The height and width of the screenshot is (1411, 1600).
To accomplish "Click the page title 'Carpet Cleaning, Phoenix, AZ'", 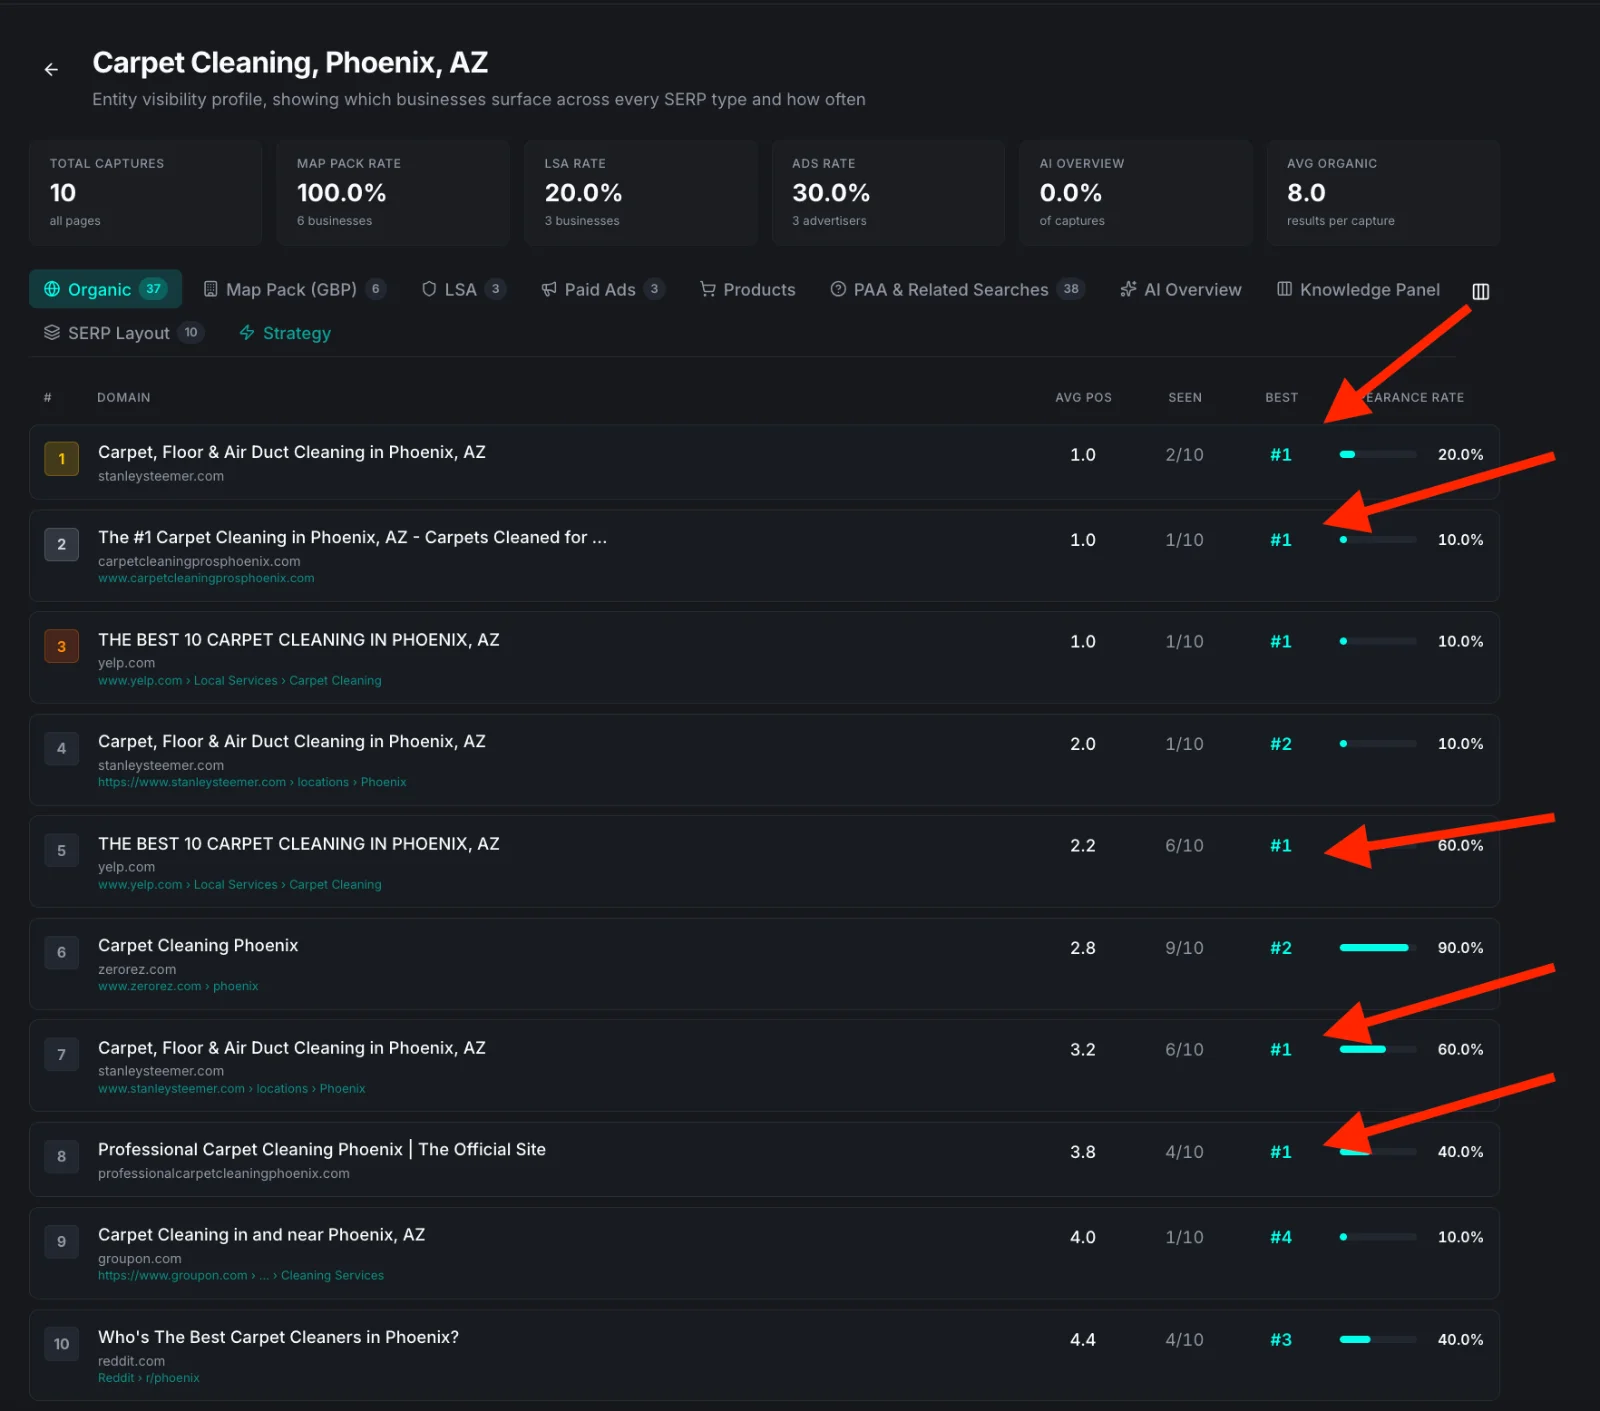I will pos(290,62).
